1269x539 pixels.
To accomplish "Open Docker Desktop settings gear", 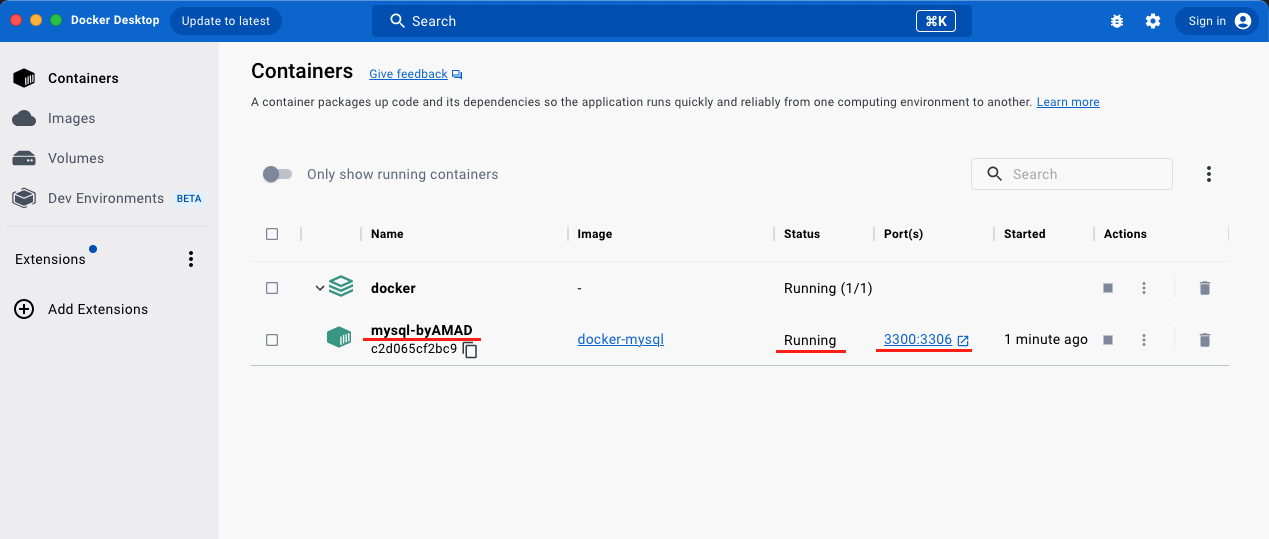I will [x=1153, y=21].
